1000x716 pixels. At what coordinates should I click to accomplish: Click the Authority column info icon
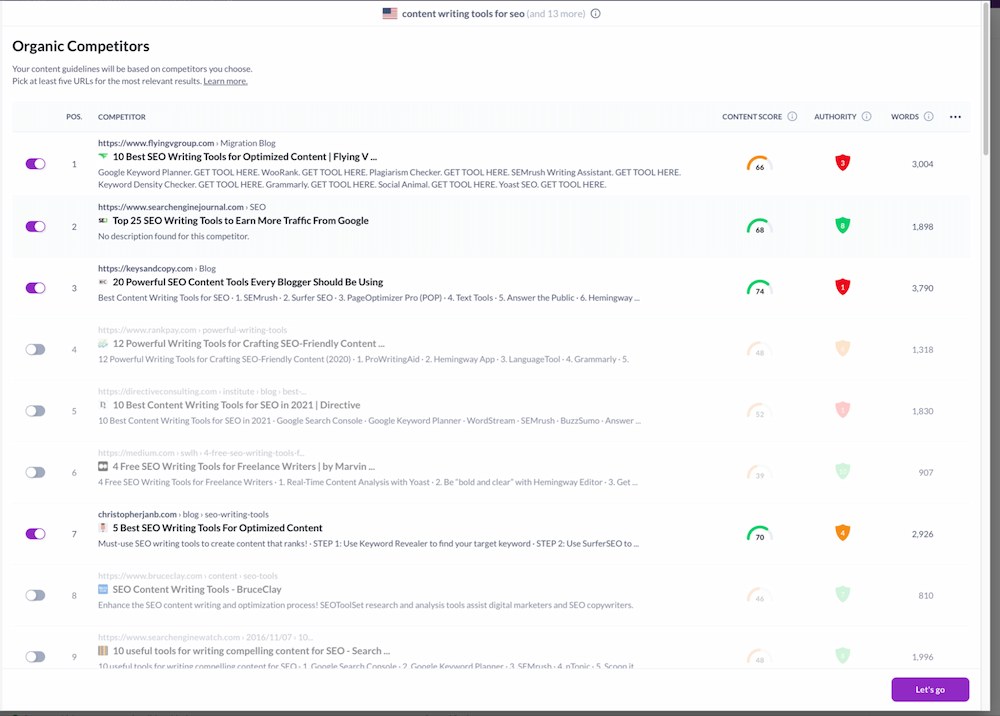(867, 117)
